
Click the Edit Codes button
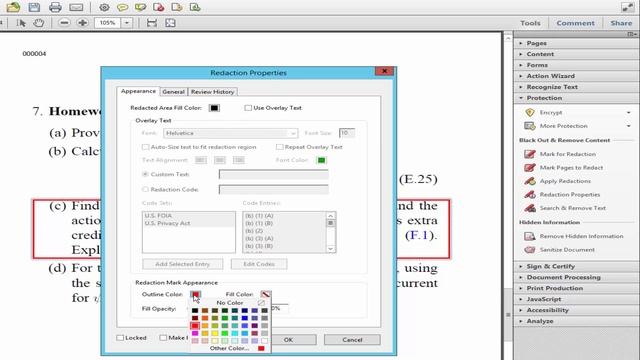259,264
